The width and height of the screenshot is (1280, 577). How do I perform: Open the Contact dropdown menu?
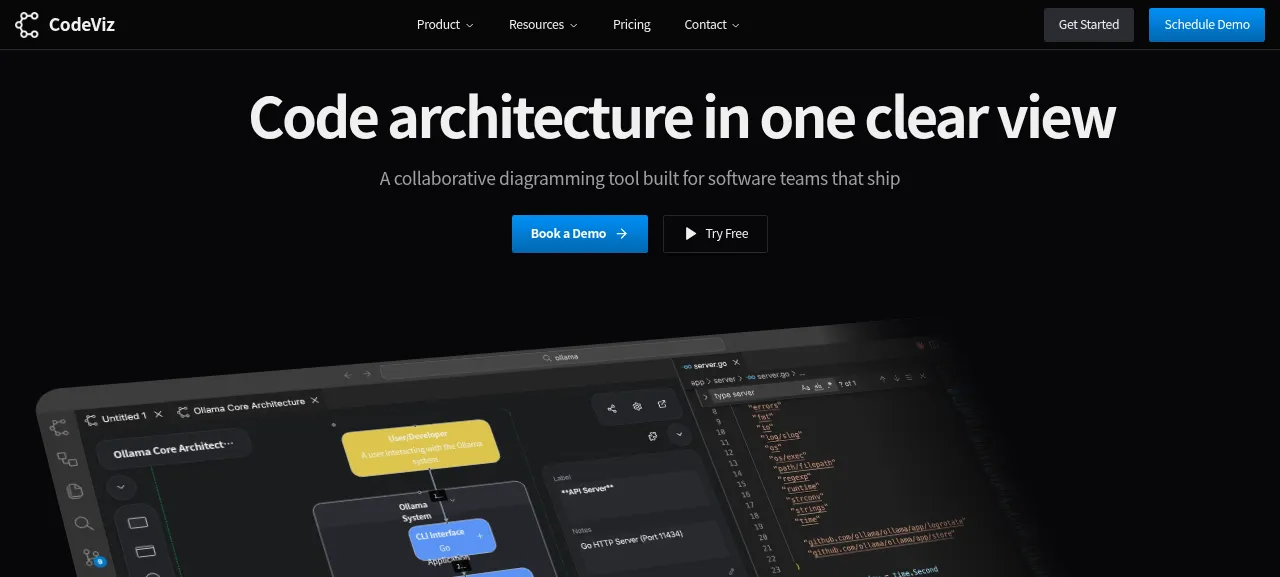[x=712, y=24]
